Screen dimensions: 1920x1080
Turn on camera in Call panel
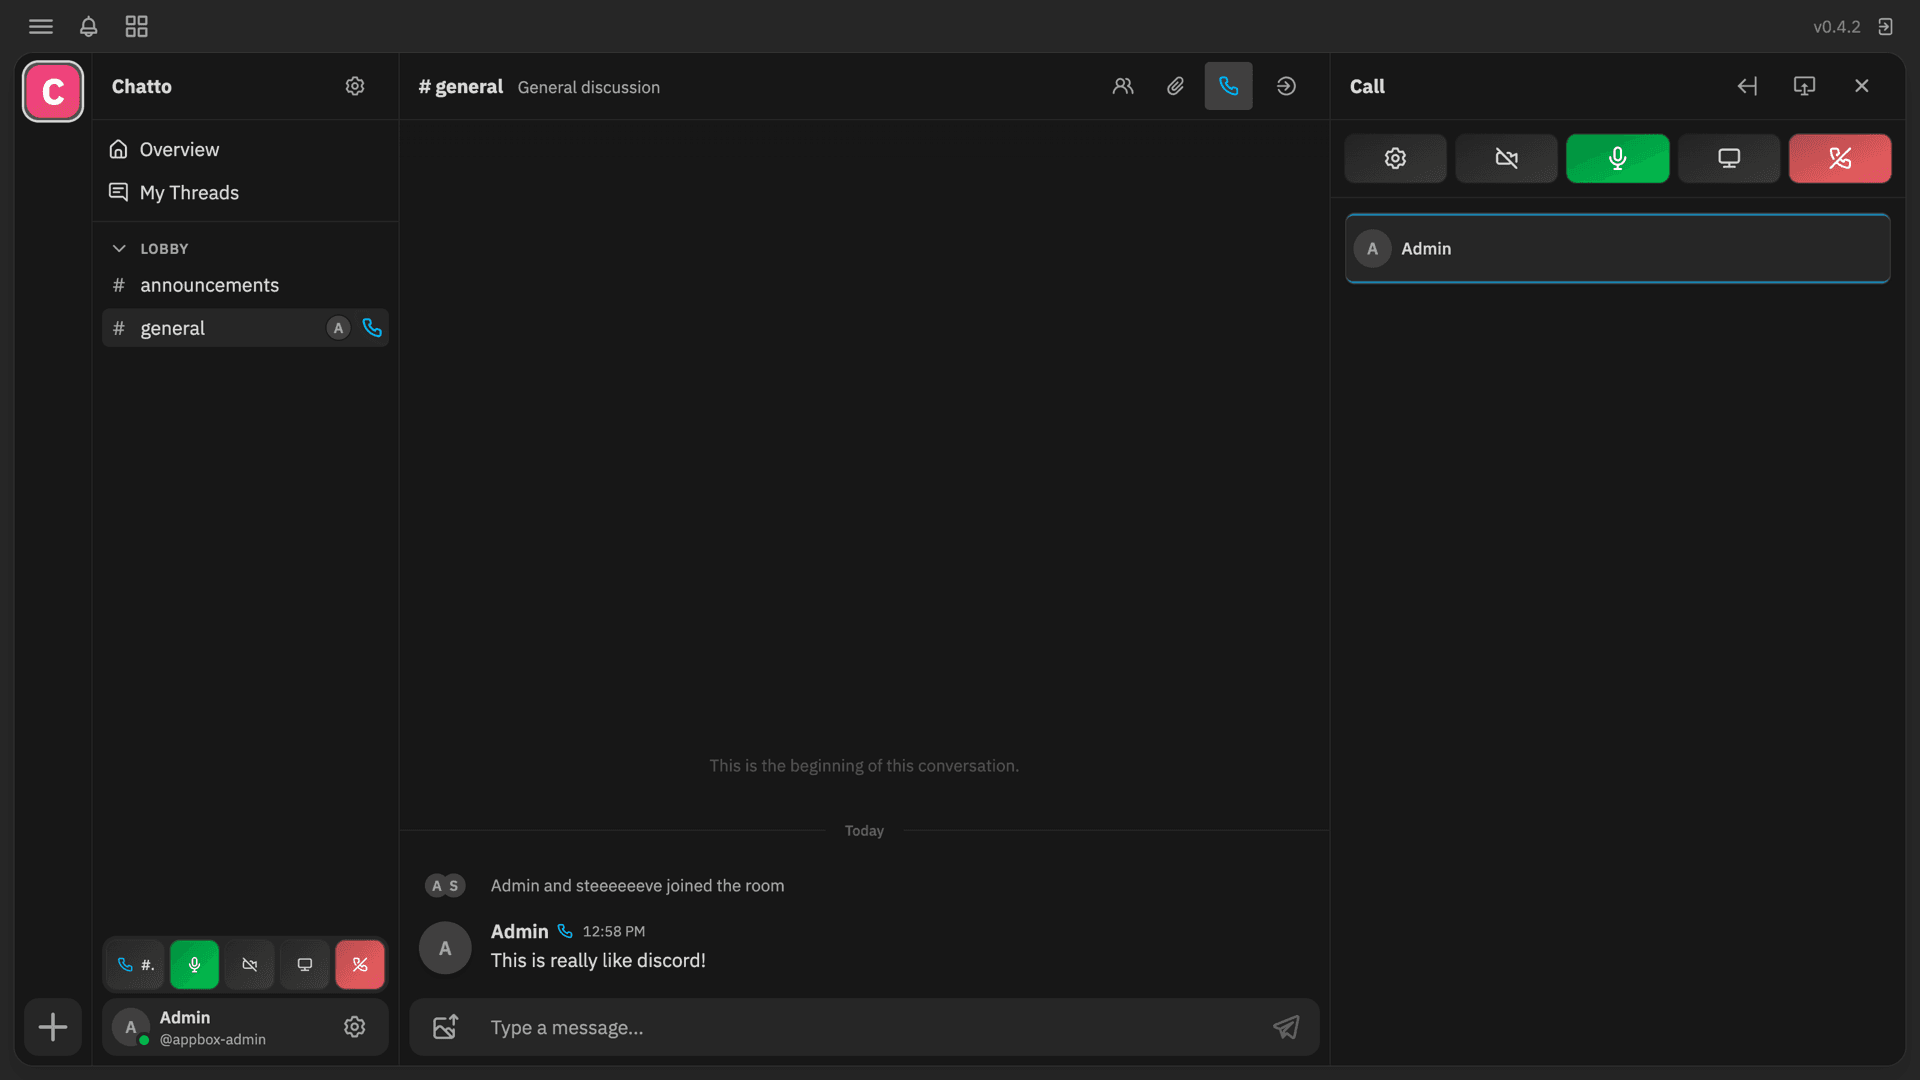(1506, 158)
